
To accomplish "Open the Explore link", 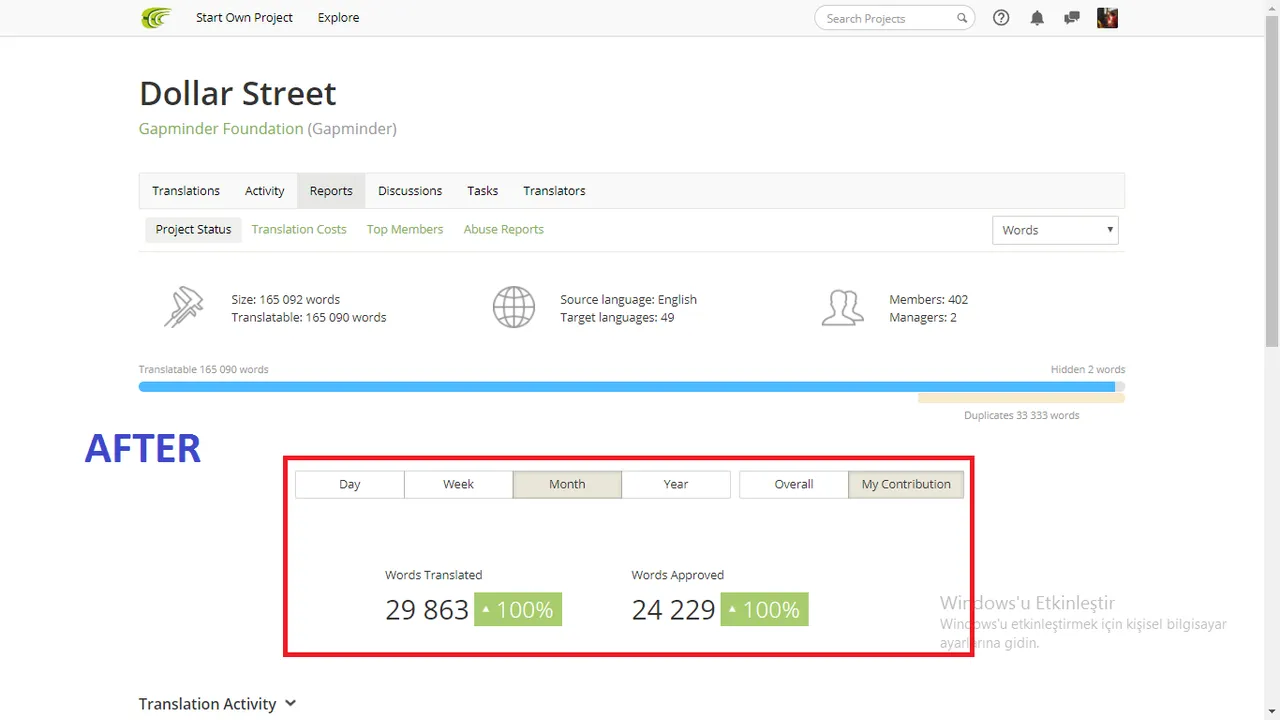I will pyautogui.click(x=338, y=17).
